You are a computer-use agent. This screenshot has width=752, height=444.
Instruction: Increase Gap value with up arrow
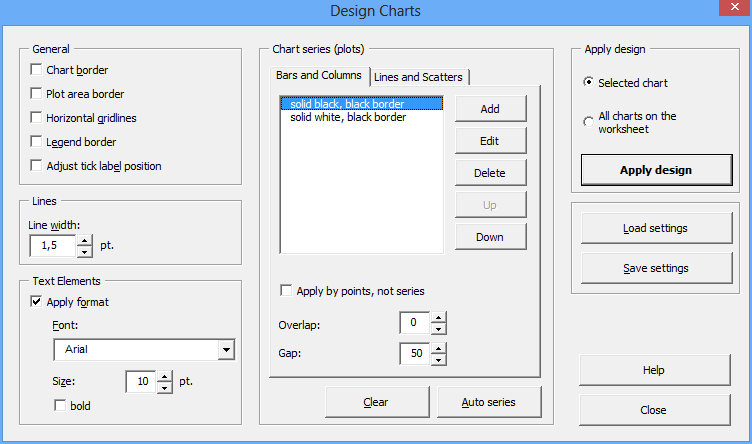(x=438, y=348)
